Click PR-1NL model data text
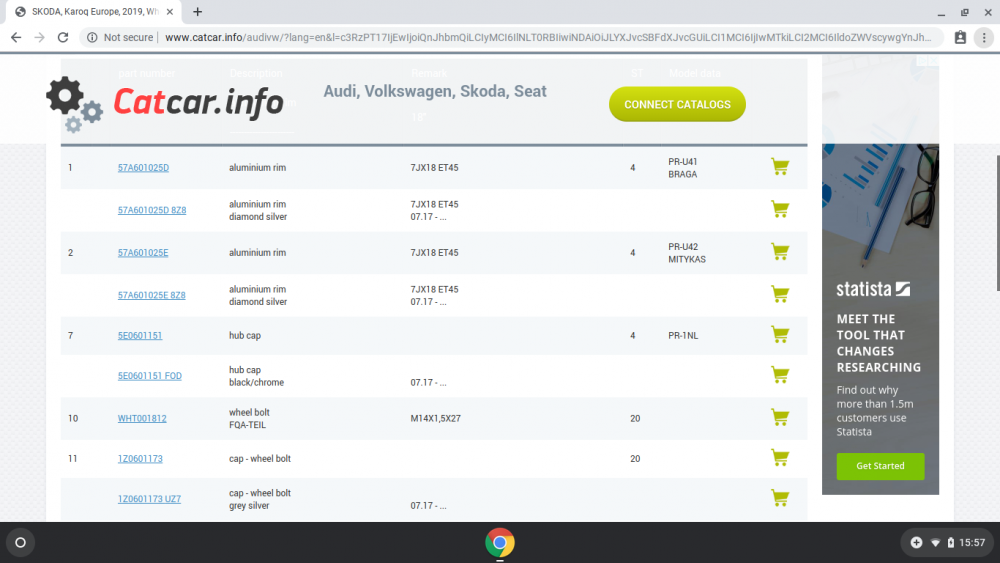 pyautogui.click(x=683, y=335)
